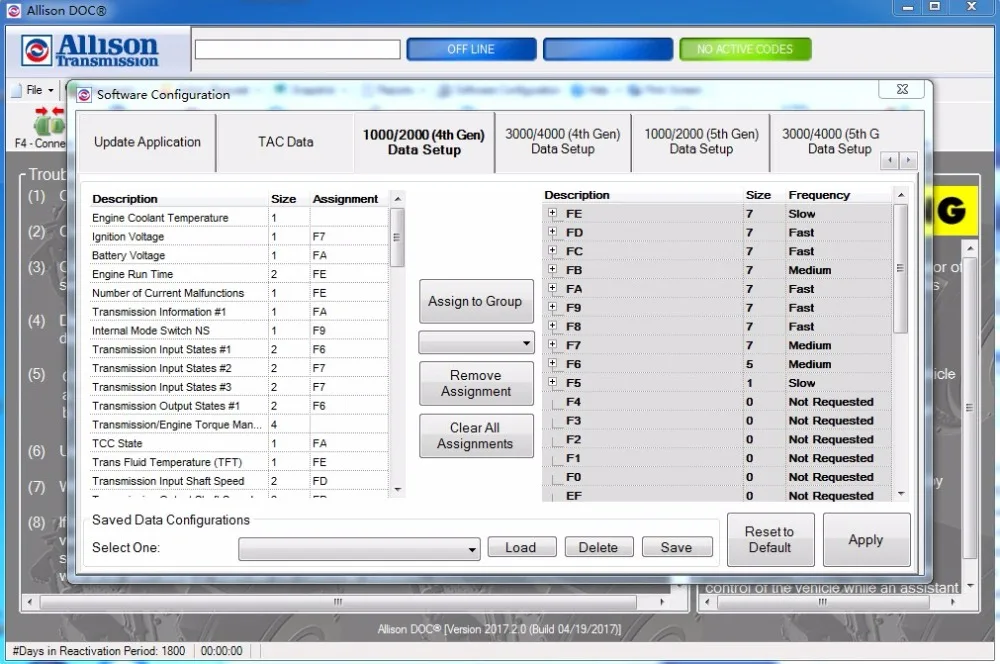Open the 3000/4000 (4th Gen) Data Setup tab
Viewport: 1000px width, 664px height.
point(561,142)
